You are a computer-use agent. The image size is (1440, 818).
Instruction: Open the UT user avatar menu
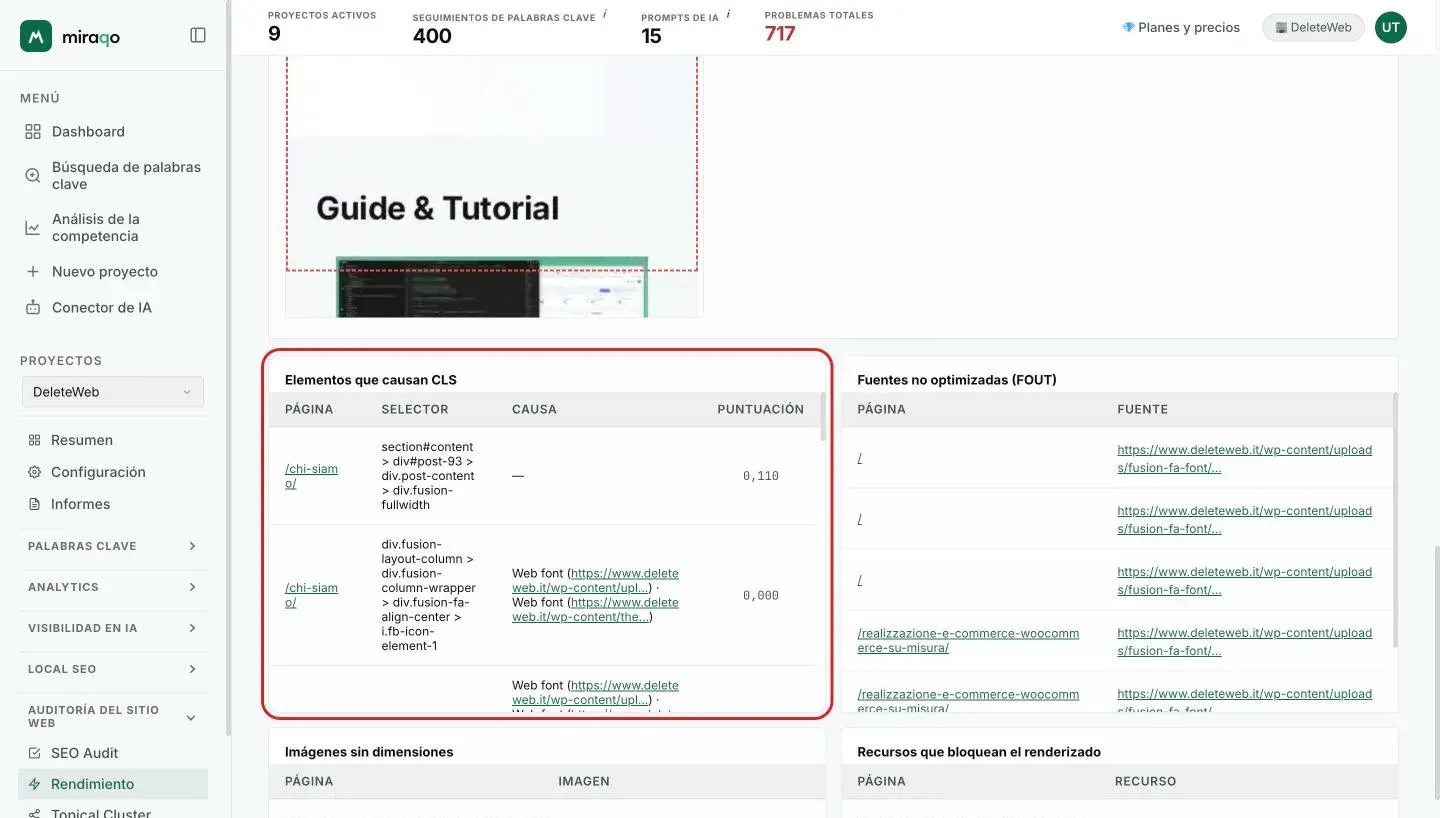(1390, 28)
